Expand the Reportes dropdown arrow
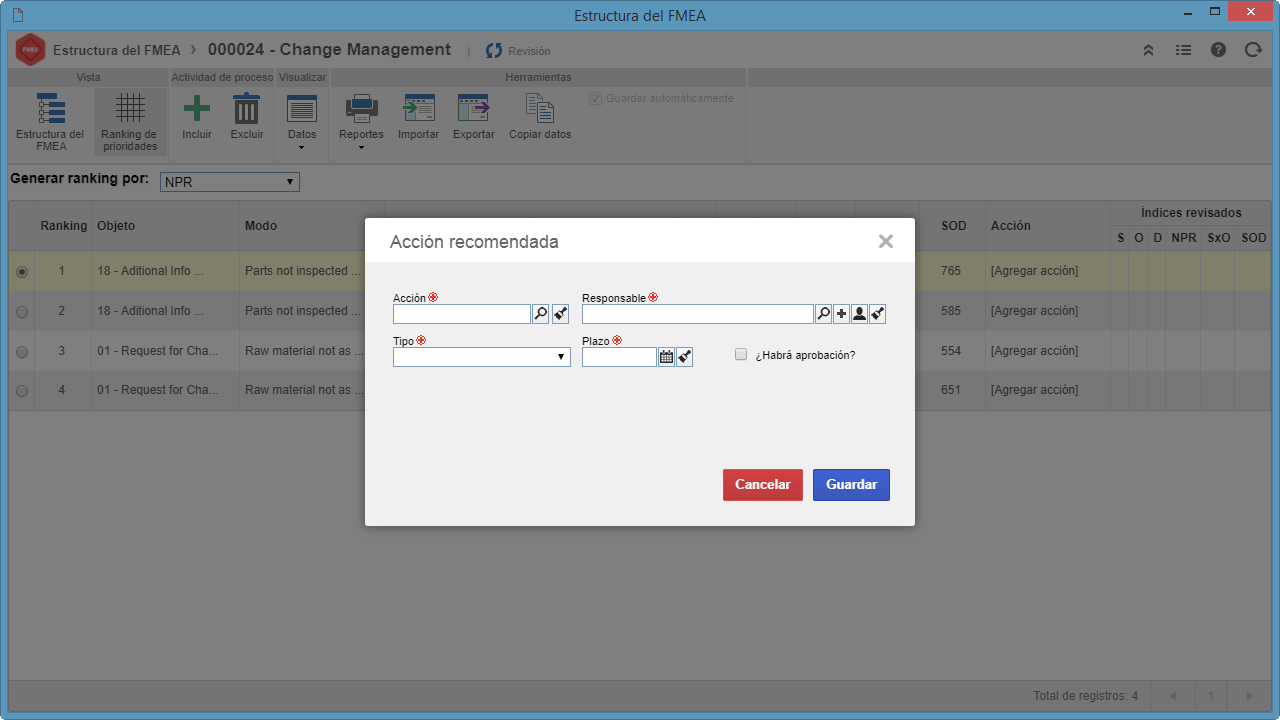1280x720 pixels. pos(361,148)
